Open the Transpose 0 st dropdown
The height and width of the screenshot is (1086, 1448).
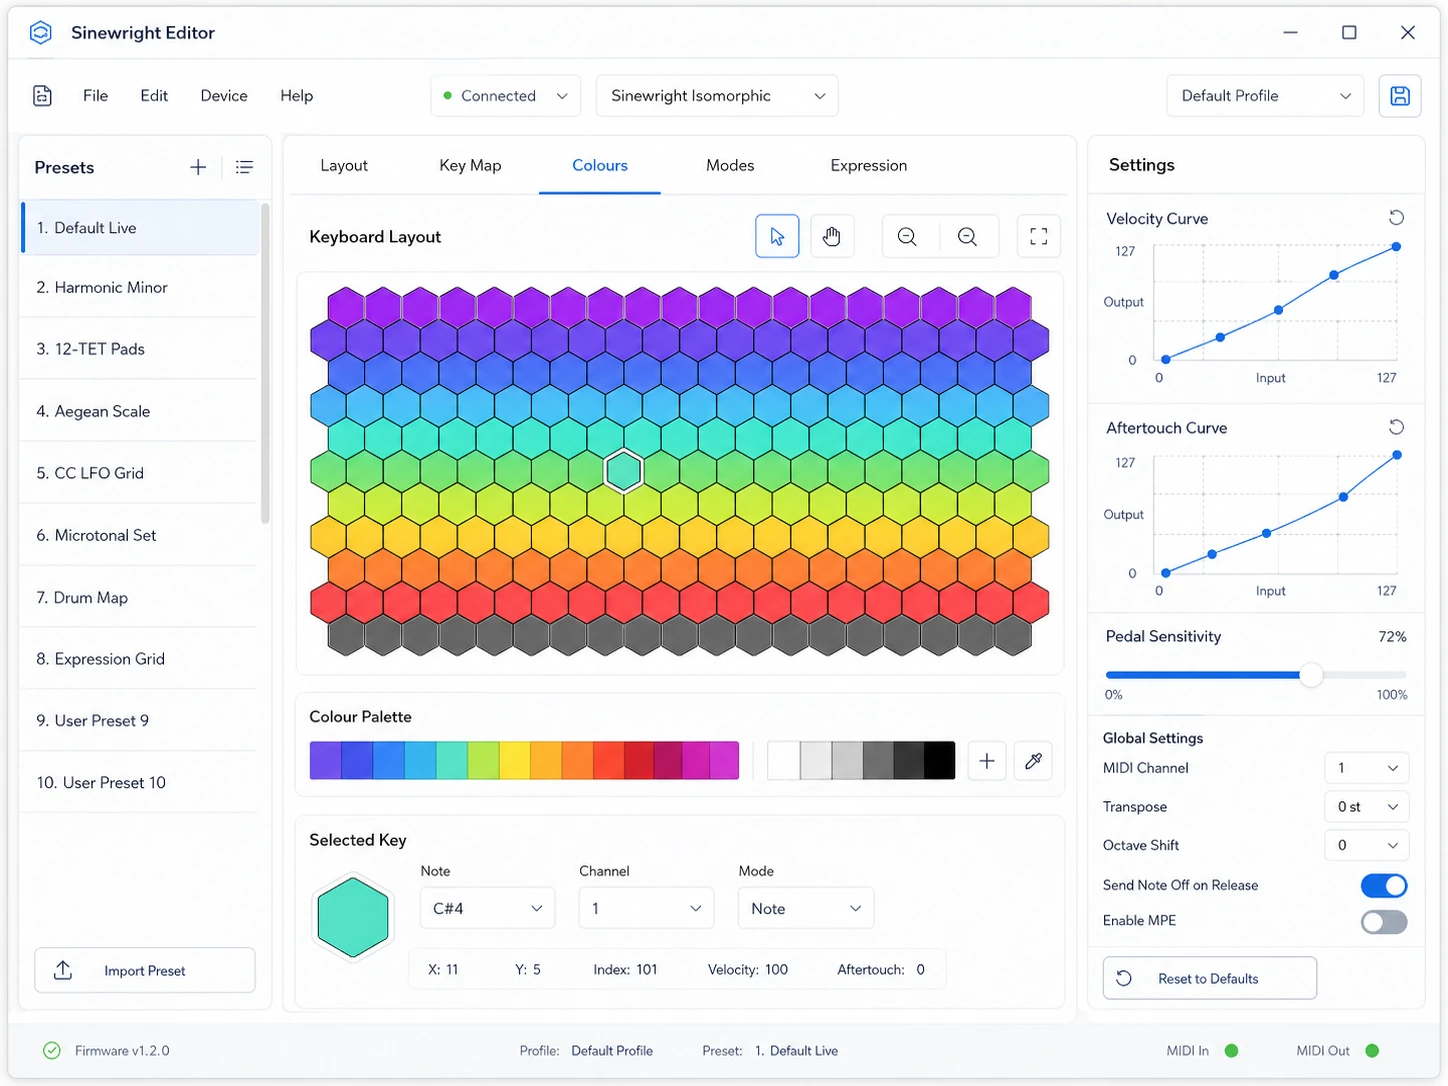(1367, 807)
